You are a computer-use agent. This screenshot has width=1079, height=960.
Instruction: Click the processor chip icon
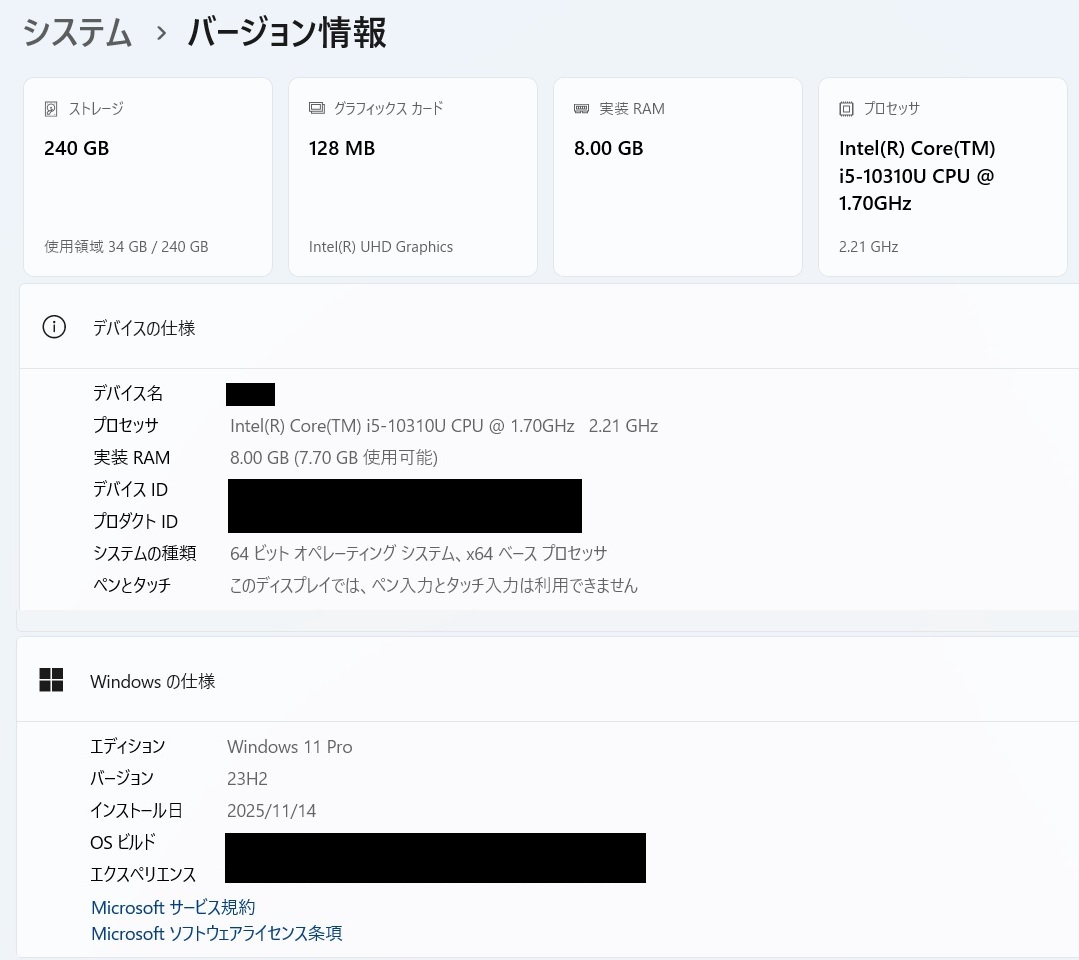(x=846, y=109)
